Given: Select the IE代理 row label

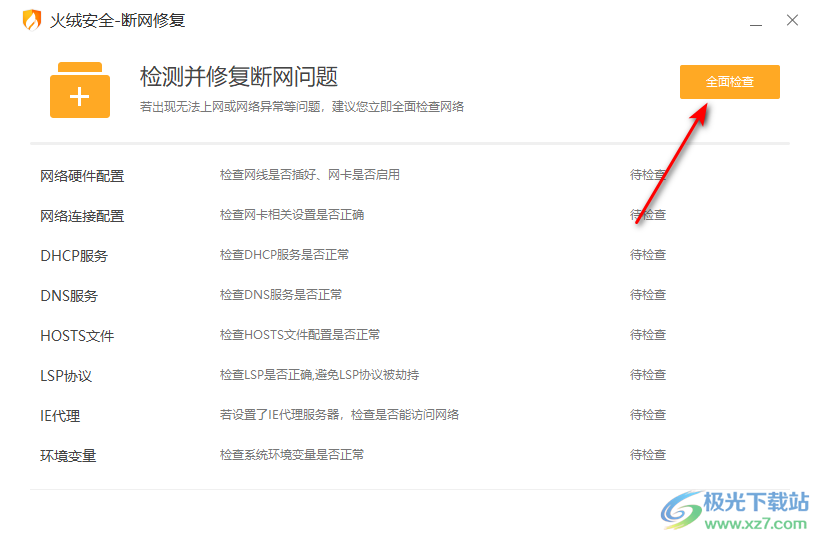Looking at the screenshot, I should coord(60,416).
